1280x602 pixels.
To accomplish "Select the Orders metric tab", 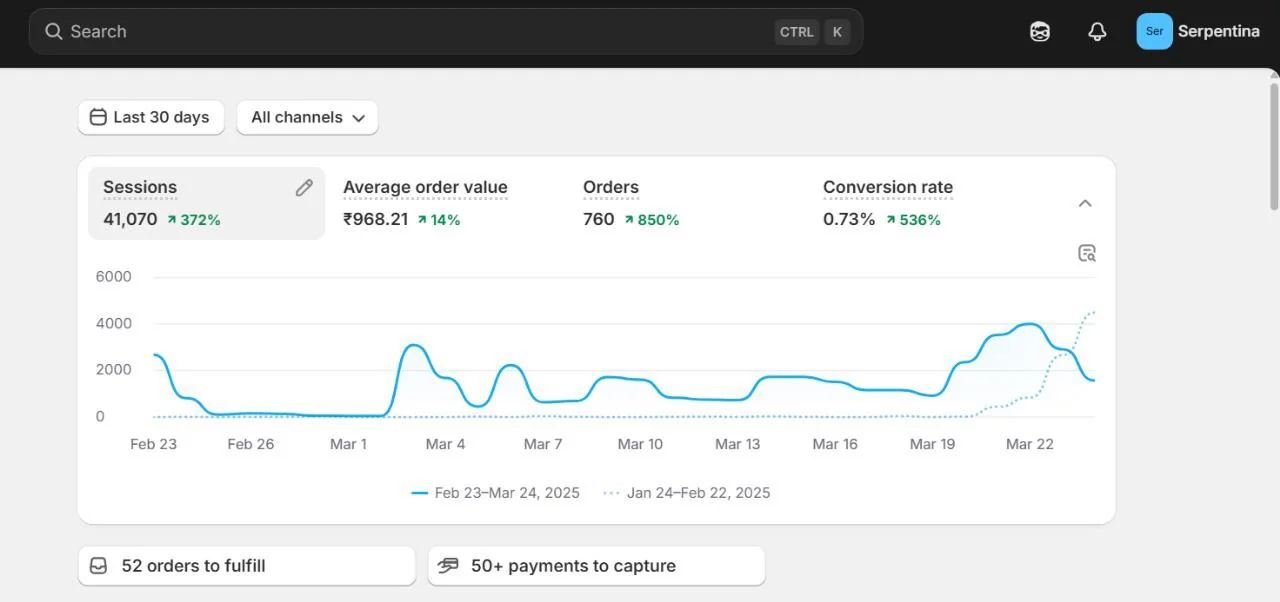I will (630, 202).
